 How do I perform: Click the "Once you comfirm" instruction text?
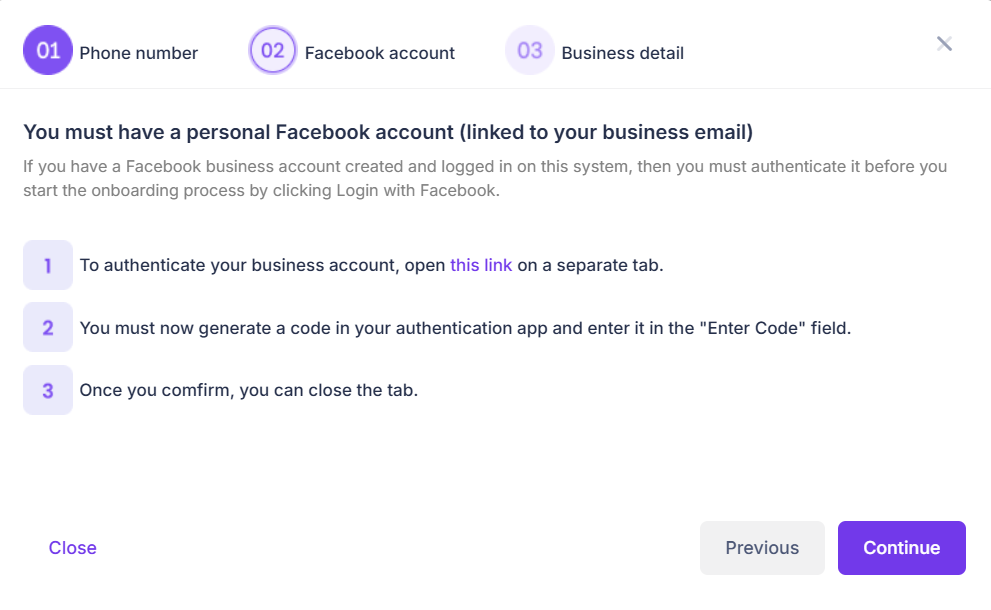point(248,391)
